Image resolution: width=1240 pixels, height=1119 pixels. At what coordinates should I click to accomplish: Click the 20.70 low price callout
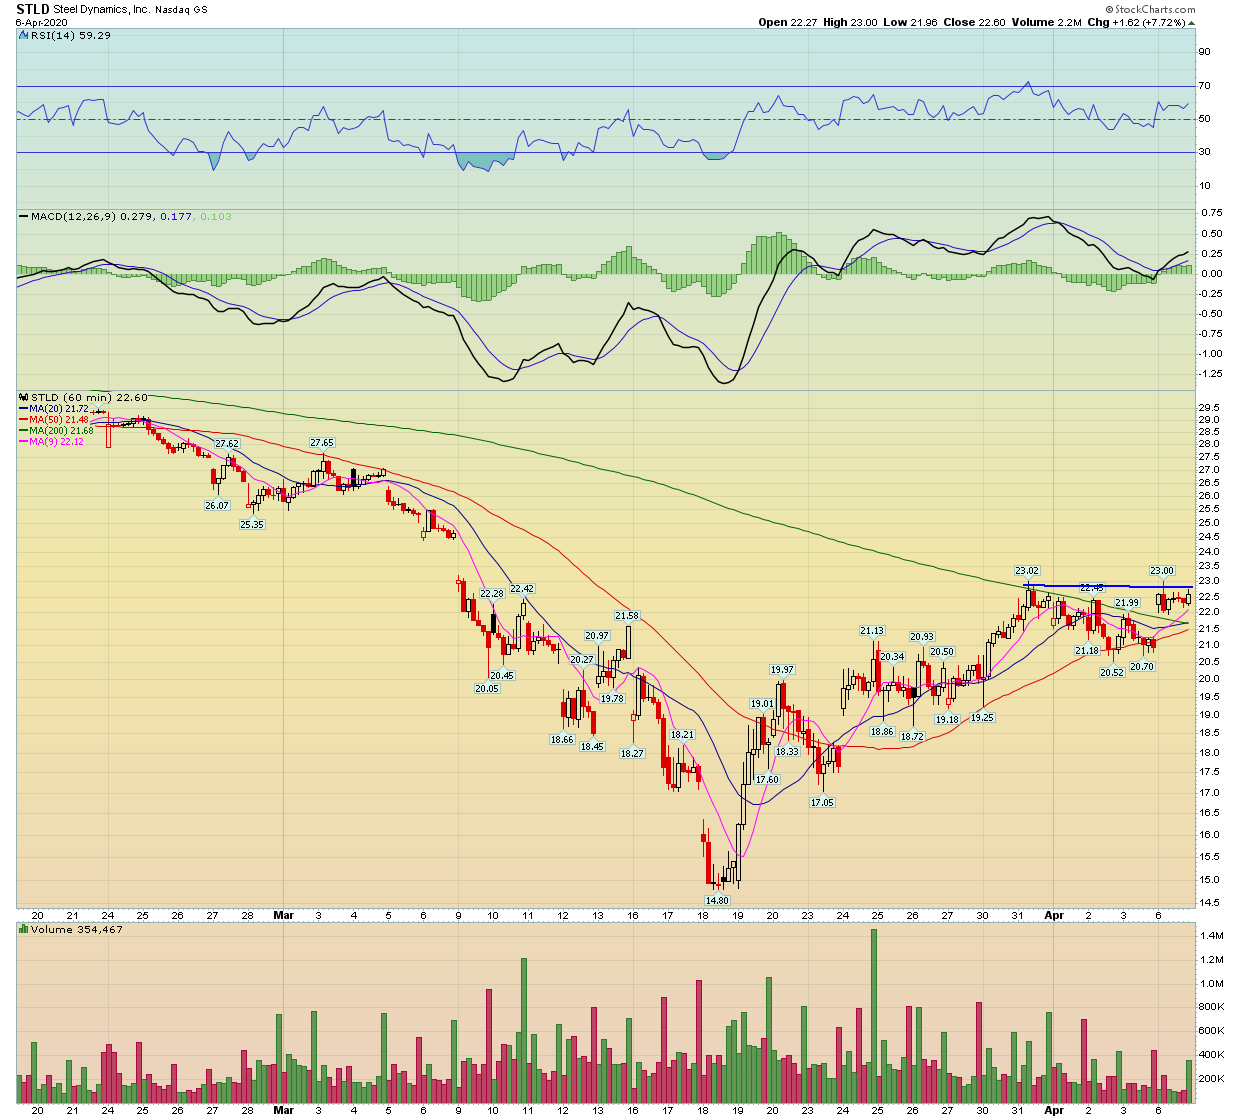(x=1142, y=667)
